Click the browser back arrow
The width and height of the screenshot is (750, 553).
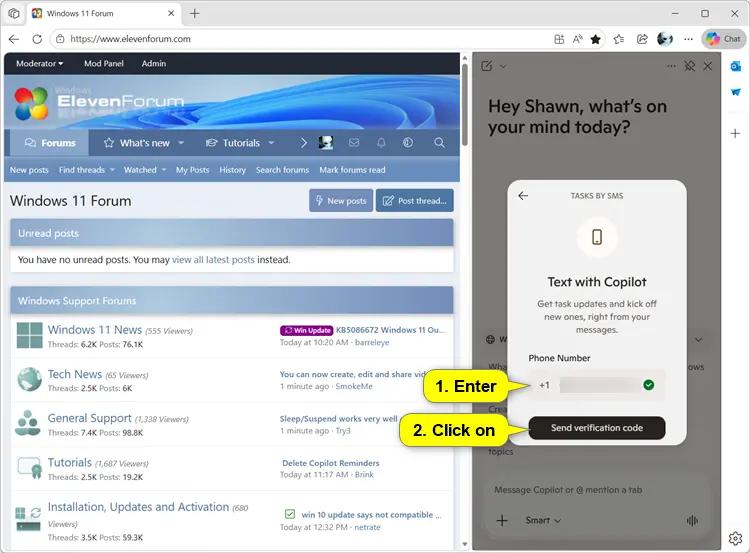14,39
